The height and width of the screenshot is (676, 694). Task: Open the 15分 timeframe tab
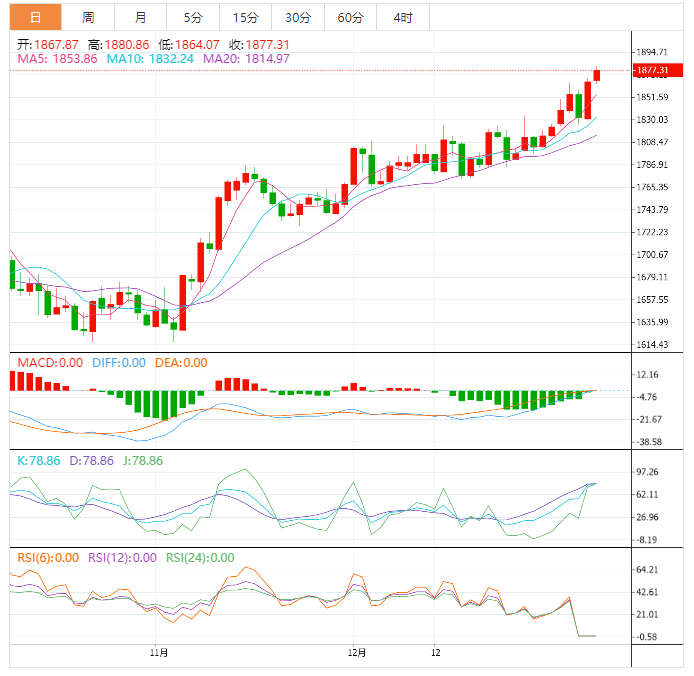click(x=246, y=17)
